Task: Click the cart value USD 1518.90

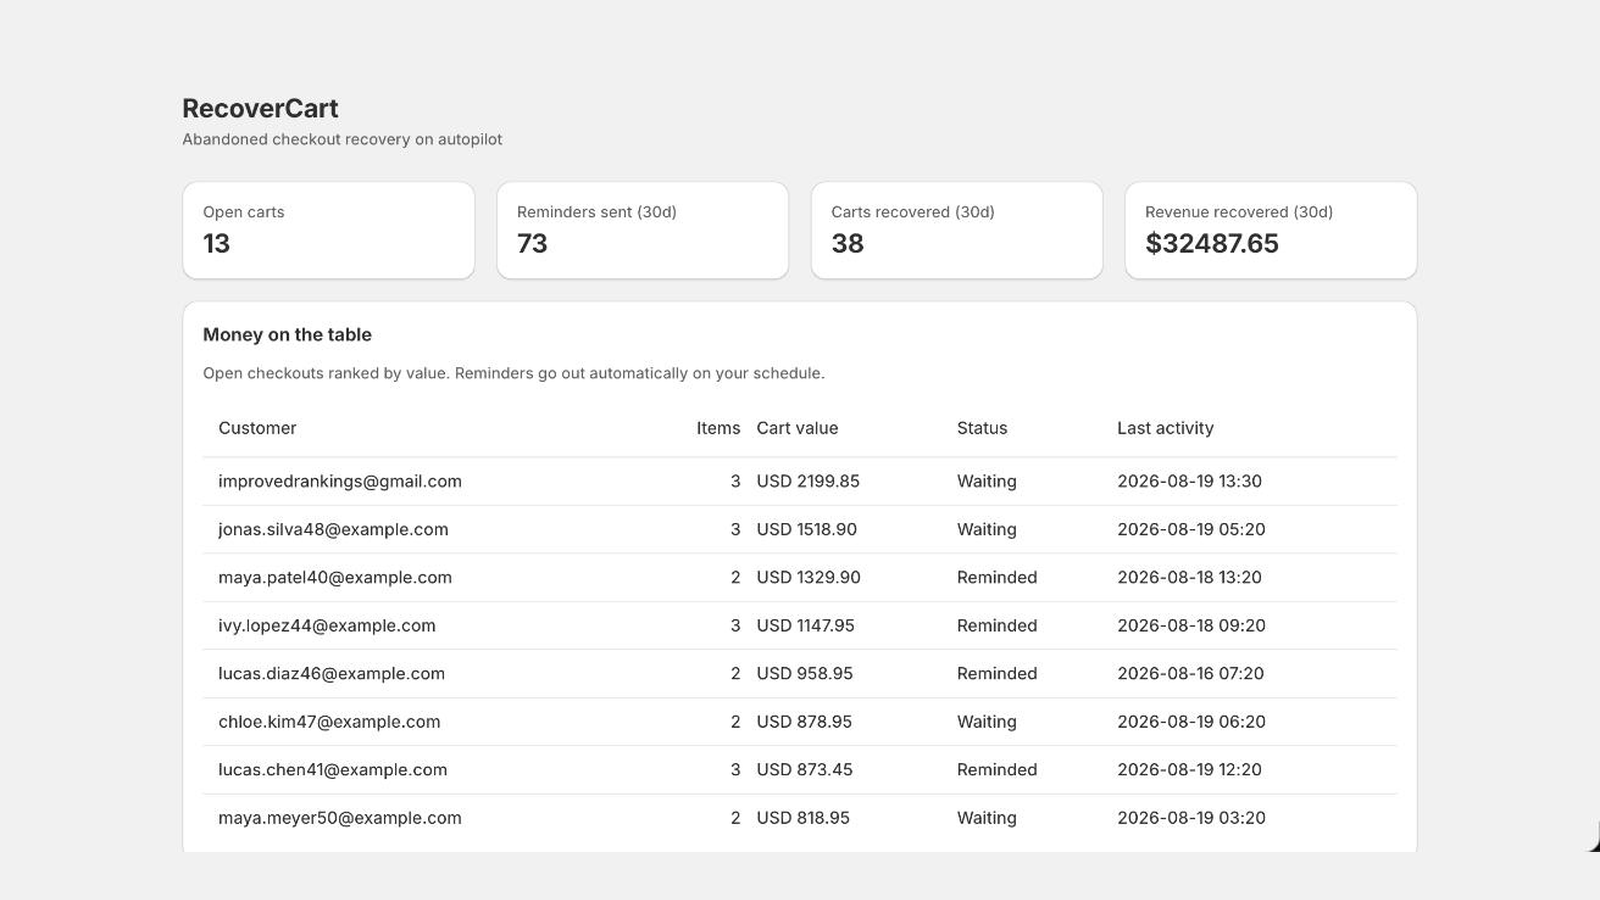Action: point(806,529)
